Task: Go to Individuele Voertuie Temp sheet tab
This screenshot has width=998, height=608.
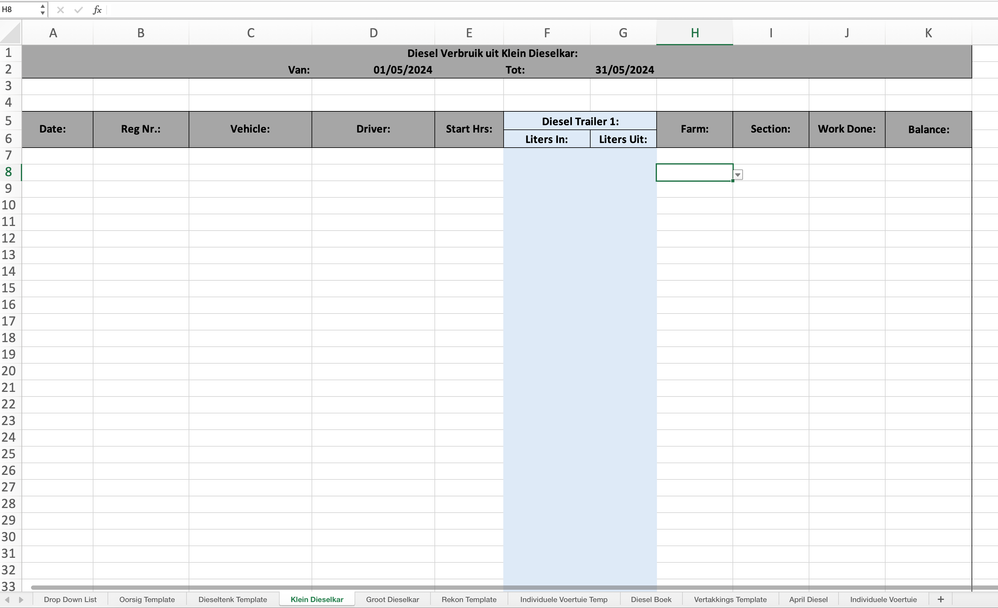Action: [x=564, y=599]
